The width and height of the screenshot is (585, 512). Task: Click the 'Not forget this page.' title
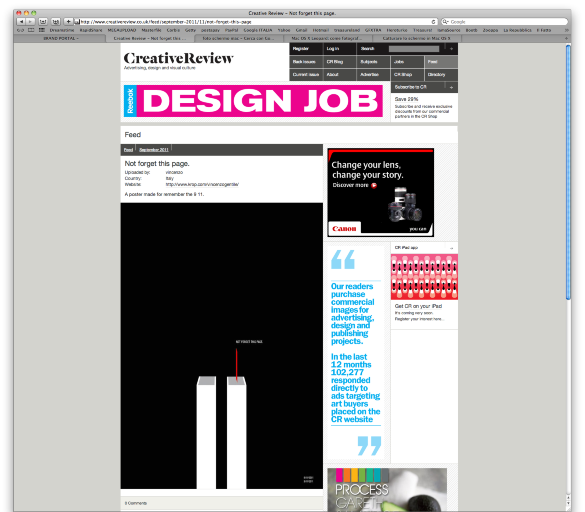pyautogui.click(x=157, y=163)
